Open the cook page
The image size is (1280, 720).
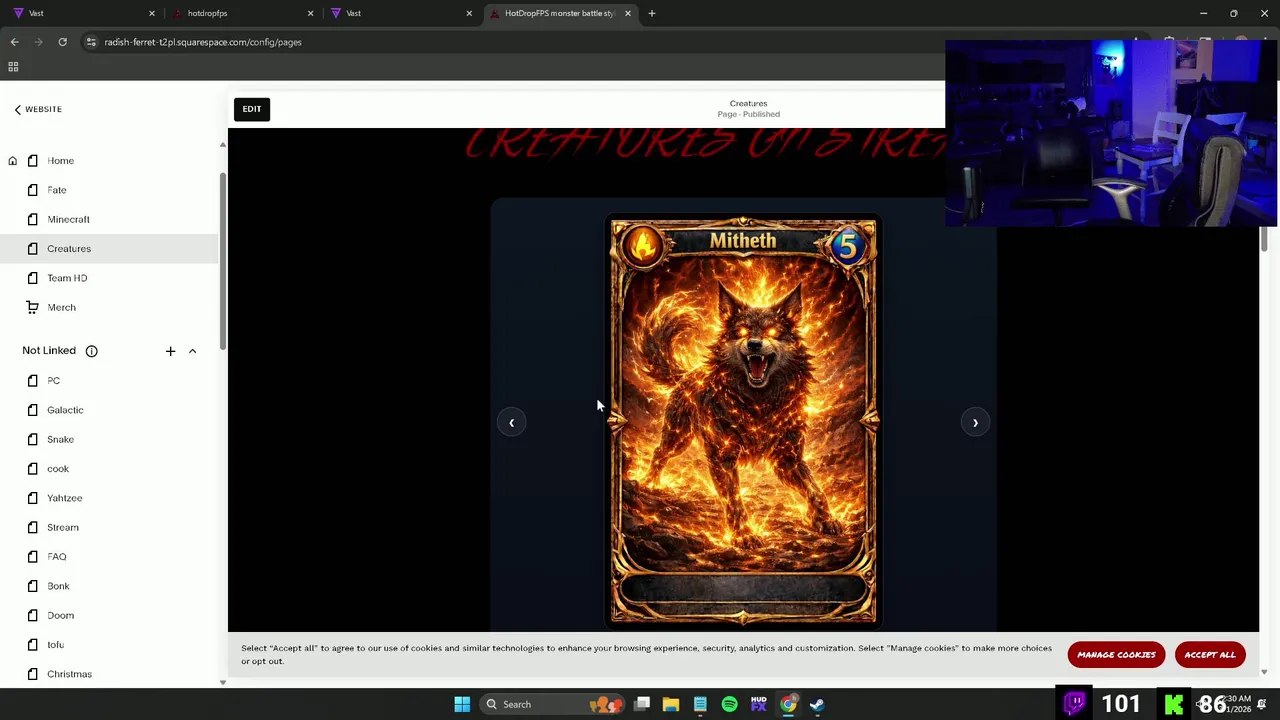[58, 469]
